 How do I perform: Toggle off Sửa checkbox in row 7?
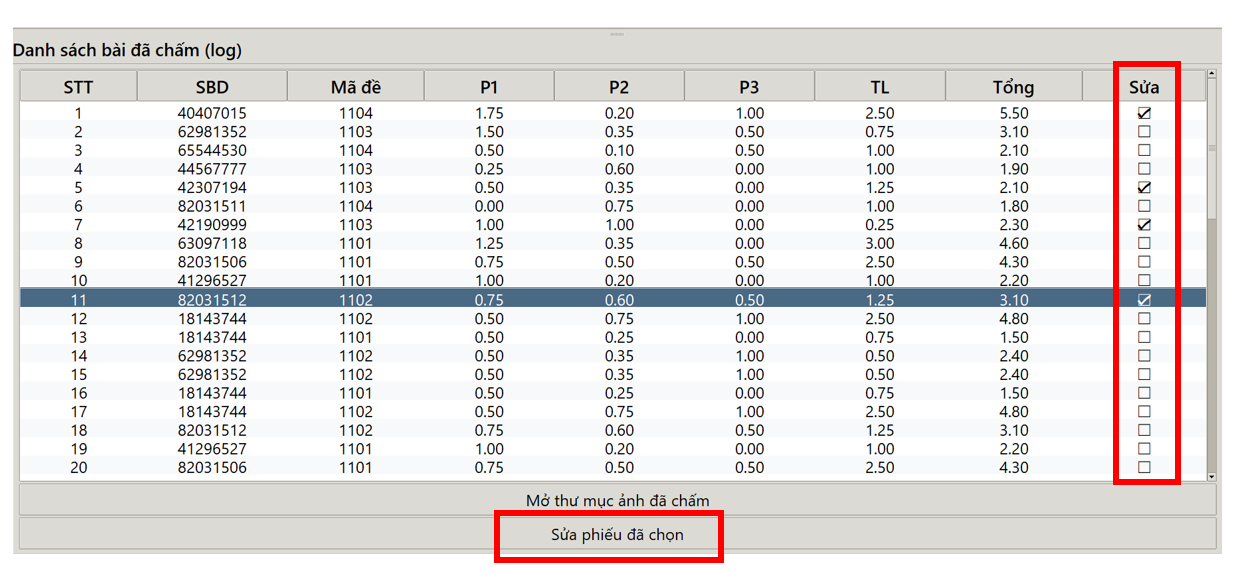pos(1144,225)
